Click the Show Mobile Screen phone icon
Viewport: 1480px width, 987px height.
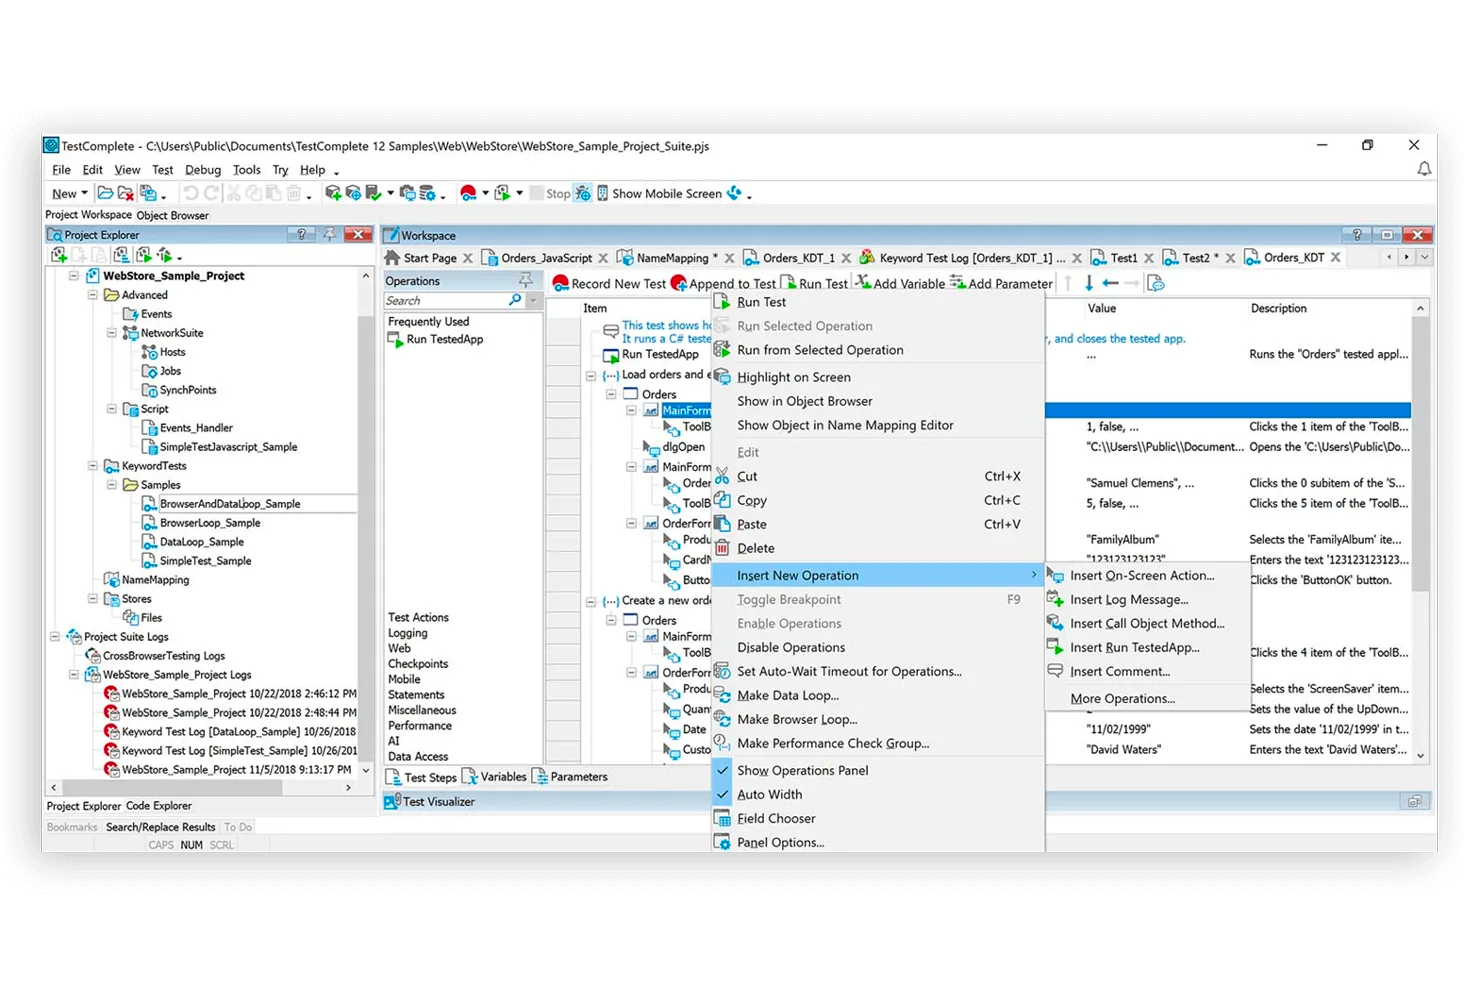602,193
